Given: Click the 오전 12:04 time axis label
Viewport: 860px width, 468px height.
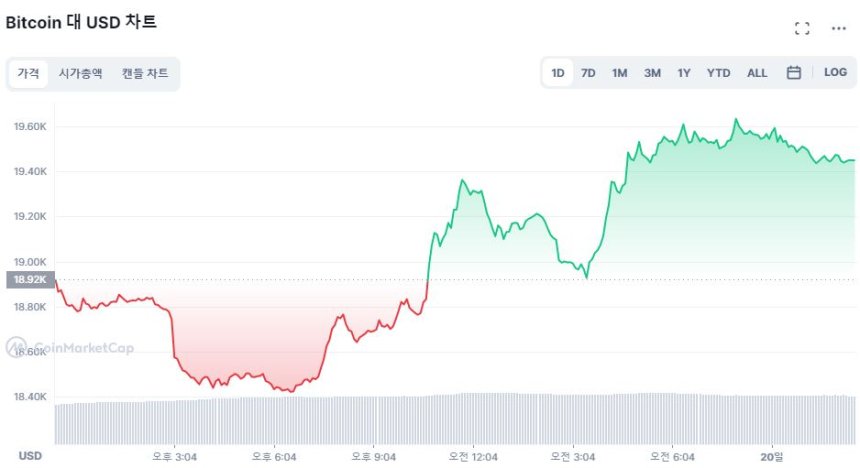Looking at the screenshot, I should point(473,456).
